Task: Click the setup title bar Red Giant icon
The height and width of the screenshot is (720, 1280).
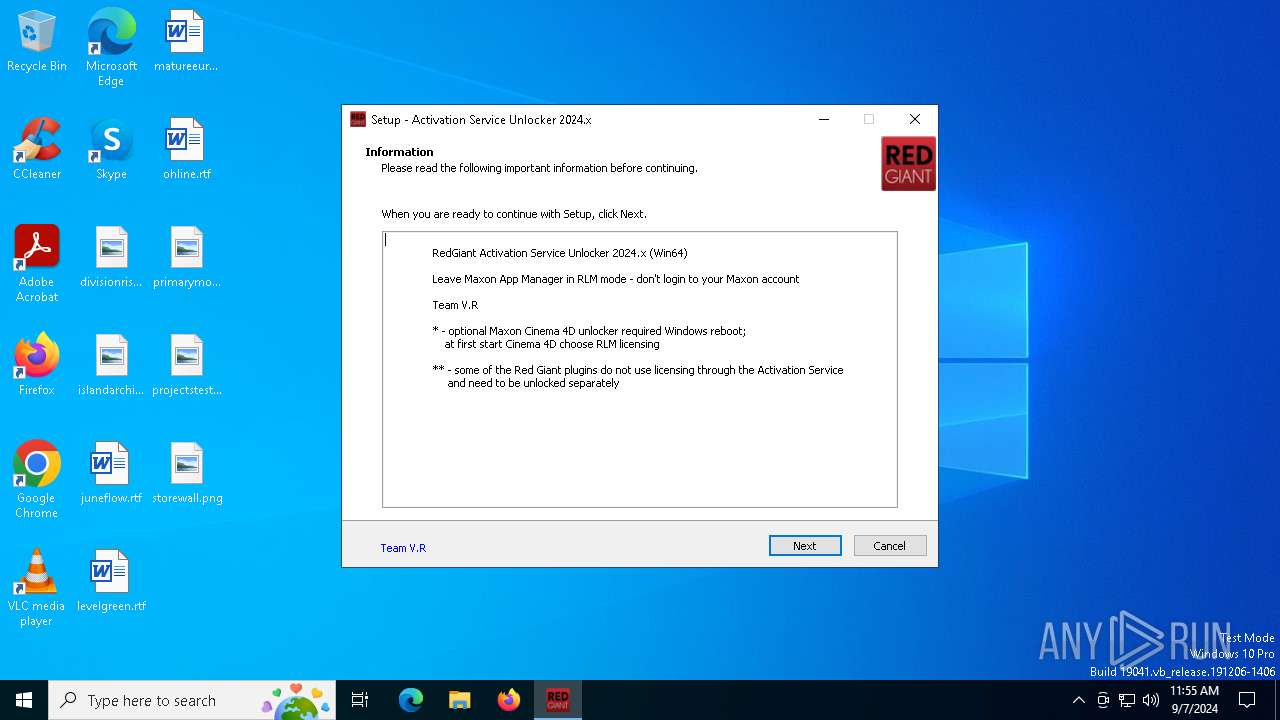Action: (x=358, y=119)
